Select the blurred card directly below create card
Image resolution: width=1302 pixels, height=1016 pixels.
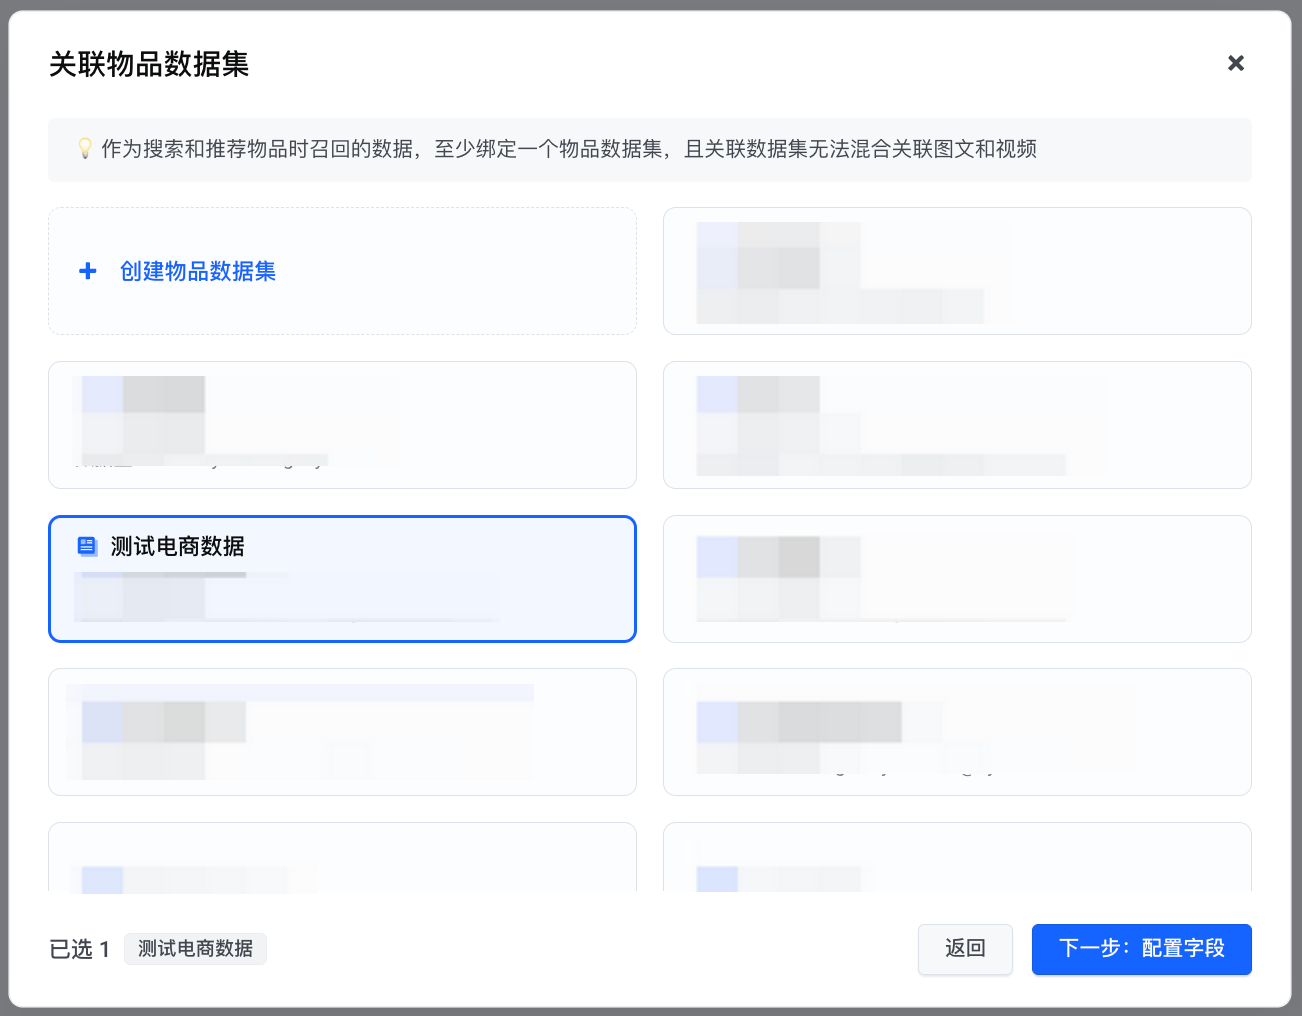pos(342,425)
